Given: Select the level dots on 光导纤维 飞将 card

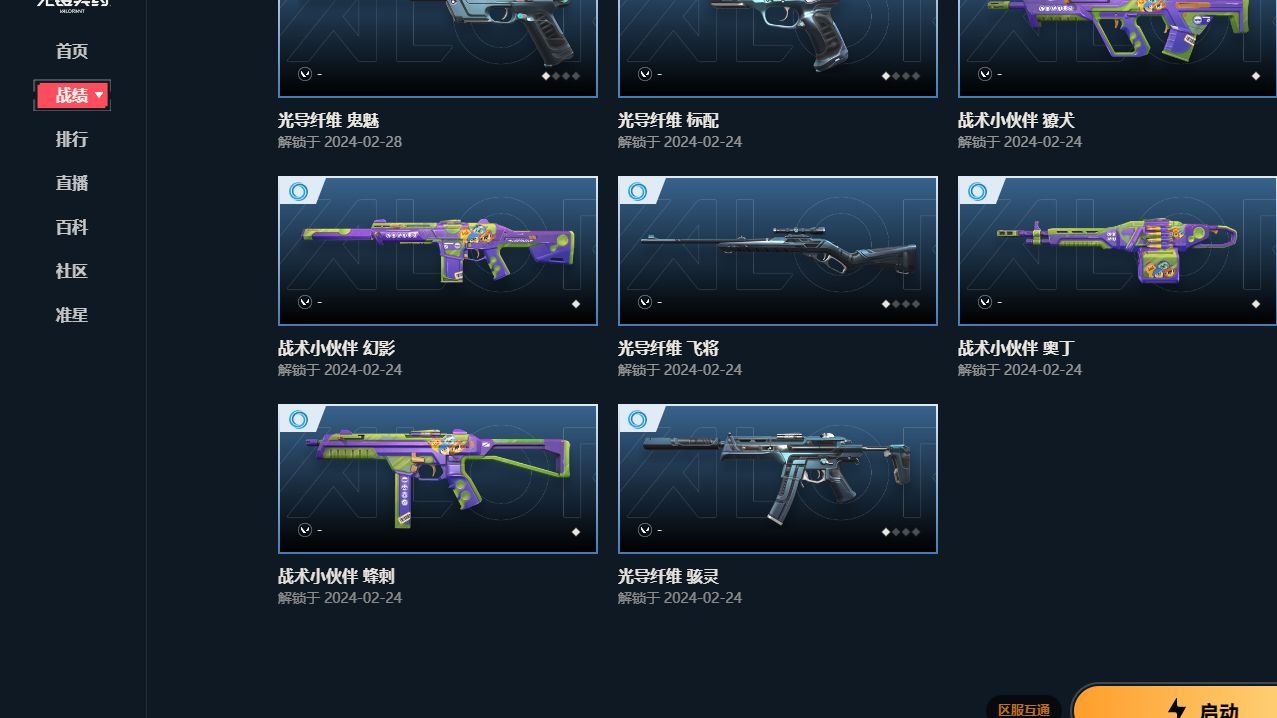Looking at the screenshot, I should [x=900, y=304].
